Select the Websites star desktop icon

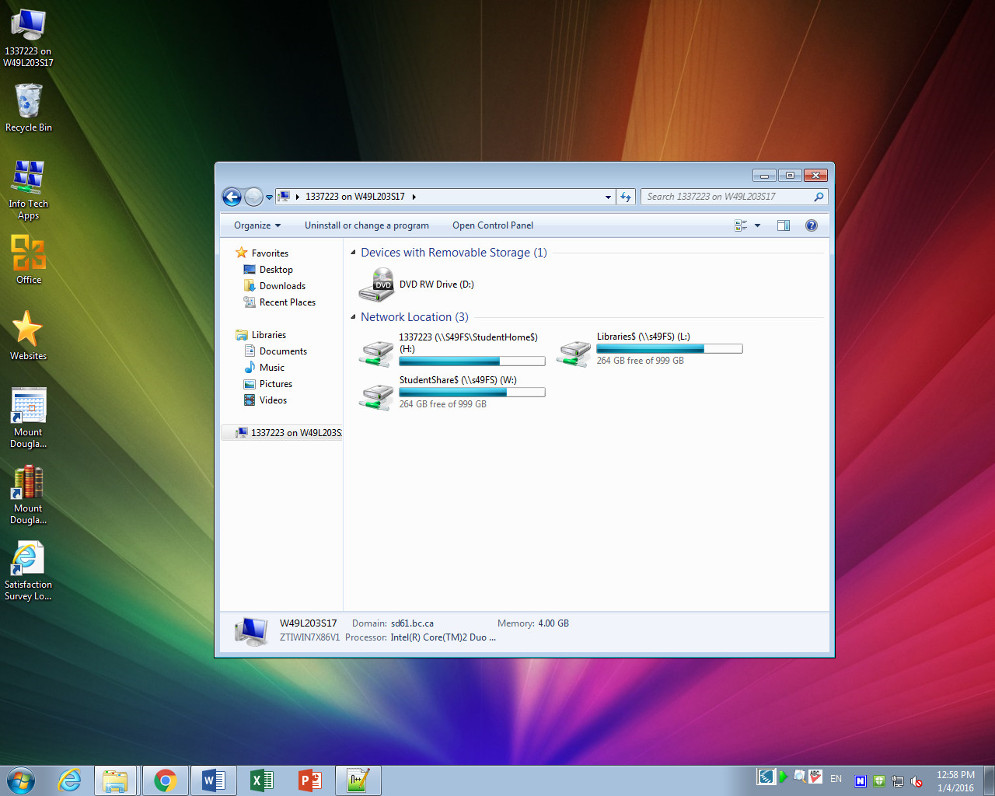pos(28,336)
